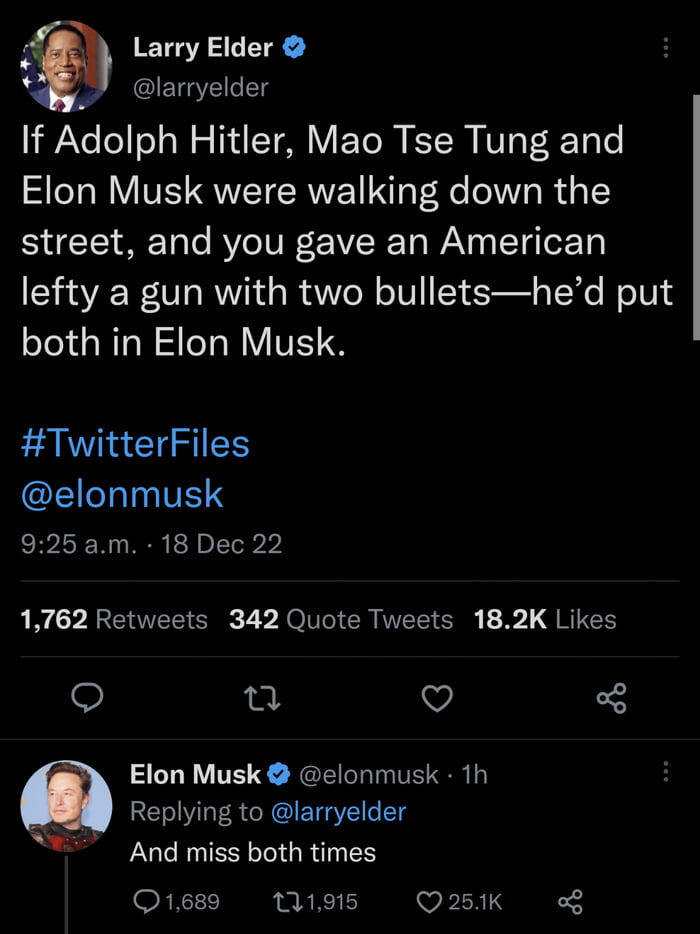
Task: Share the main tweet
Action: pyautogui.click(x=611, y=698)
